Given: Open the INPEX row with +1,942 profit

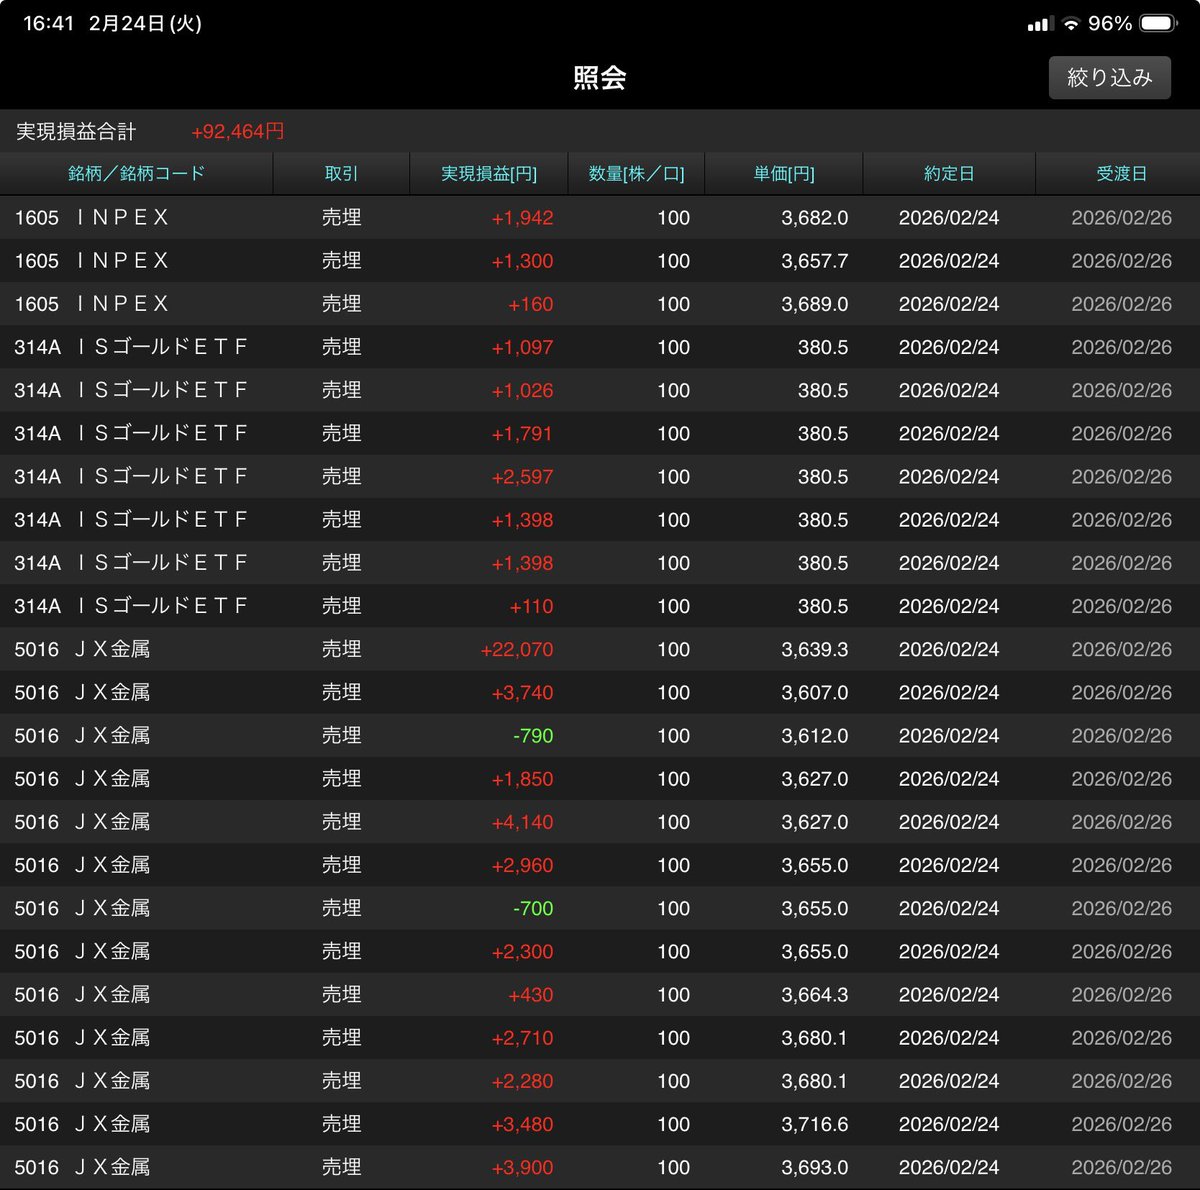Looking at the screenshot, I should click(x=600, y=217).
